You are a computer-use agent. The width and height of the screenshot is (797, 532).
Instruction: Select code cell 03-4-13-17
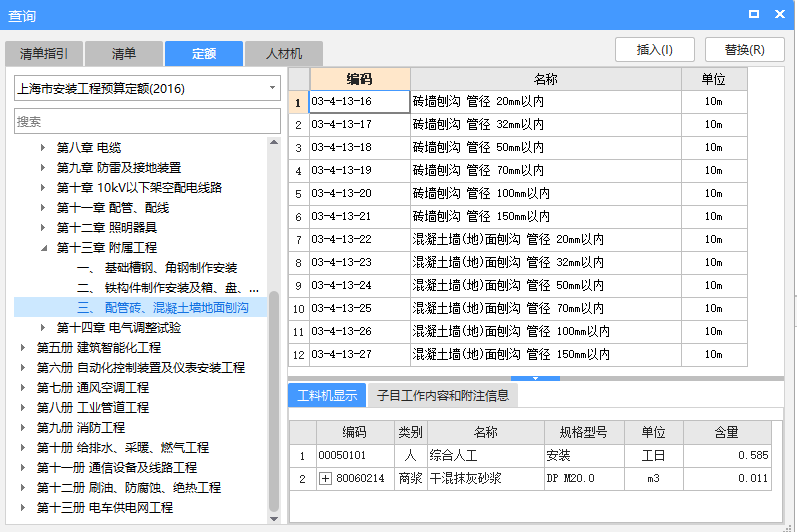point(360,124)
